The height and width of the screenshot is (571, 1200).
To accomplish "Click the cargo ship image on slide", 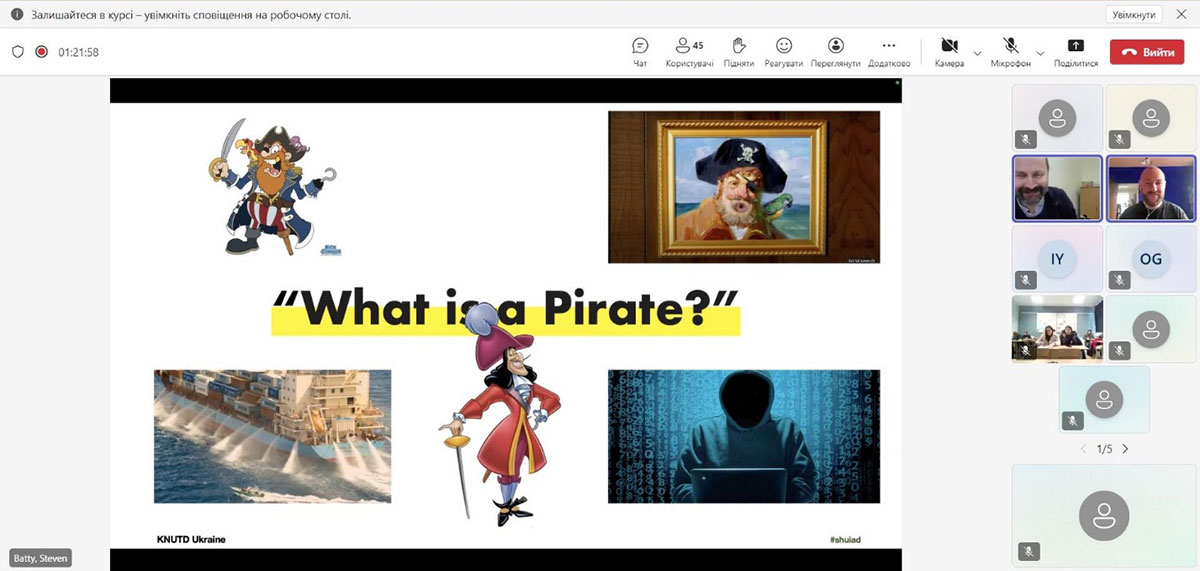I will (x=272, y=436).
